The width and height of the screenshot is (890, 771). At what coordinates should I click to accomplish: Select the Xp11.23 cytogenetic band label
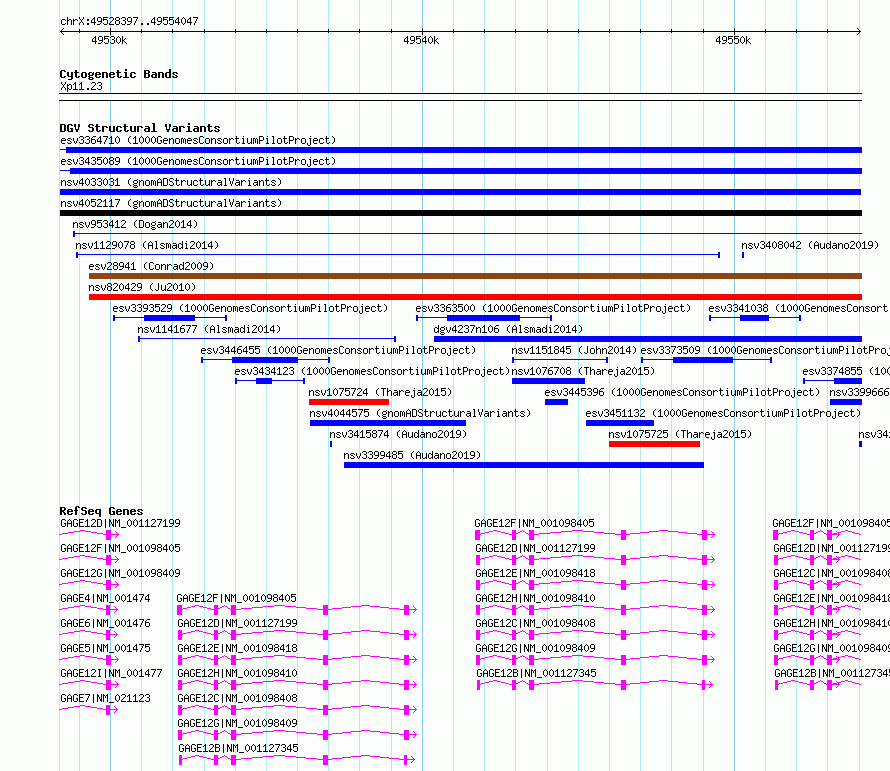pos(81,86)
